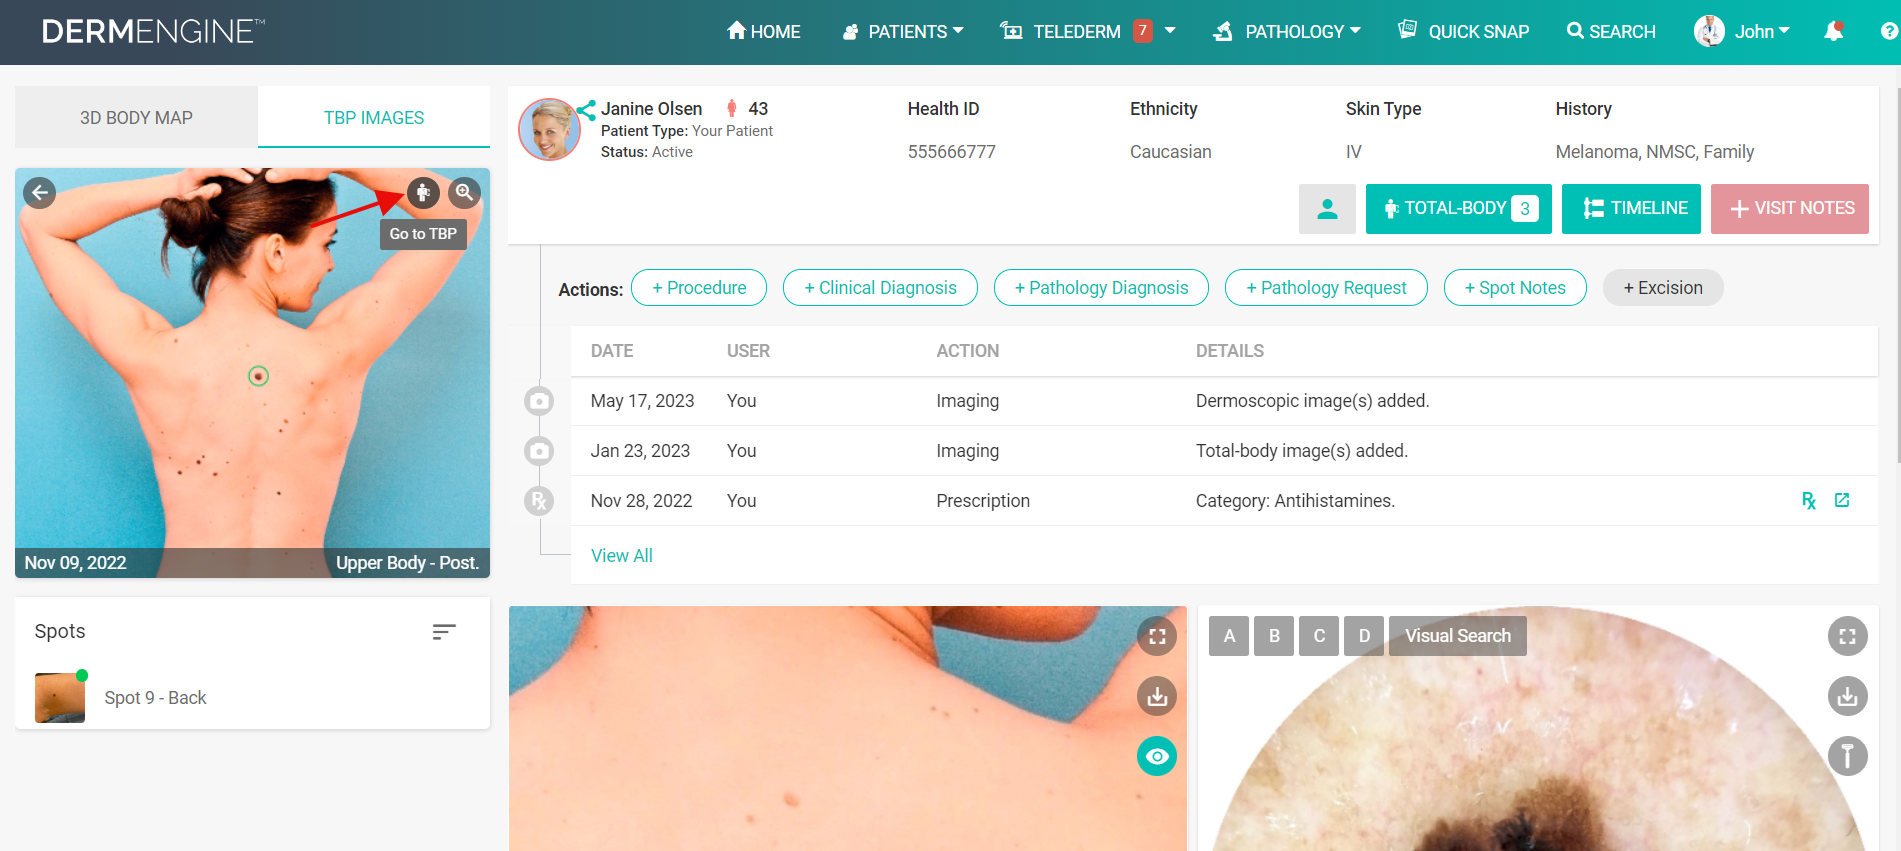This screenshot has width=1901, height=851.
Task: Open the Total-Body images button
Action: click(x=1458, y=209)
